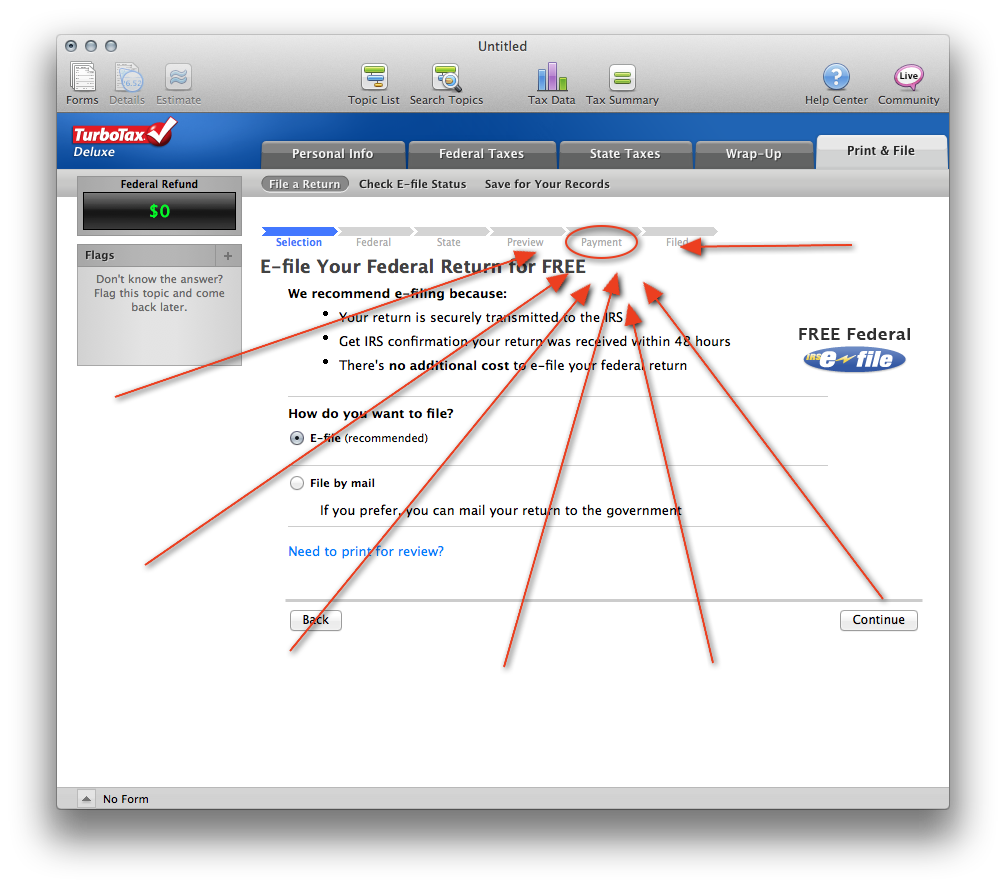The image size is (1006, 888).
Task: Click the How do you want to file heading
Action: [x=371, y=413]
